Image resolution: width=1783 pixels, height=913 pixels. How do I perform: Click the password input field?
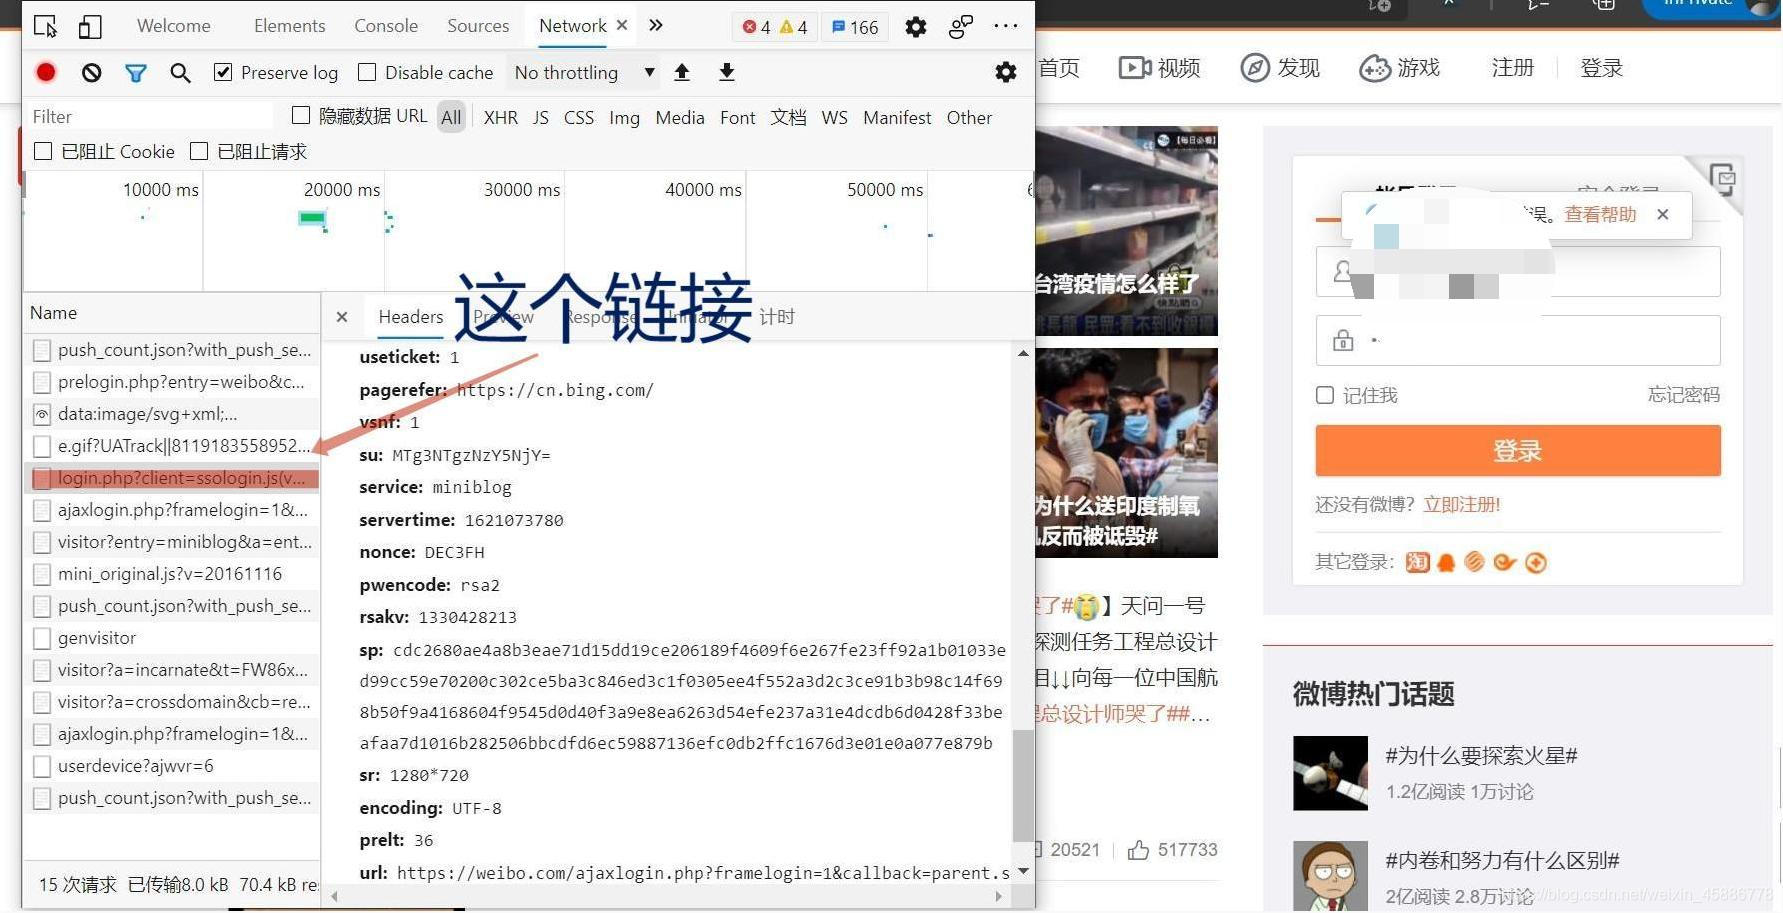point(1518,341)
